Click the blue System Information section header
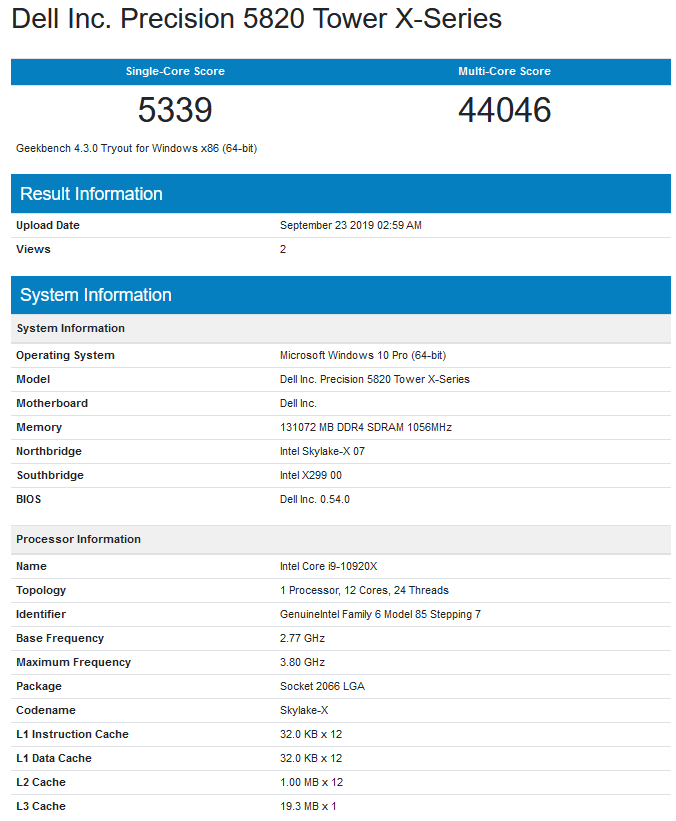676x821 pixels. click(x=95, y=295)
